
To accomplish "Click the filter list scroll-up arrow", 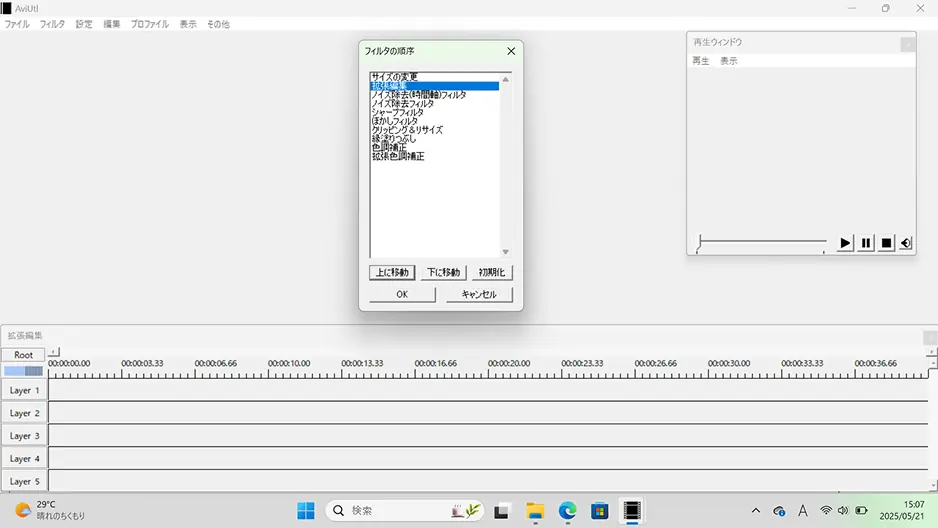I will click(x=505, y=79).
